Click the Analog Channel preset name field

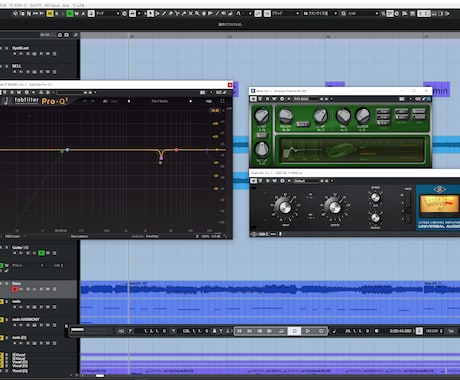[x=305, y=99]
